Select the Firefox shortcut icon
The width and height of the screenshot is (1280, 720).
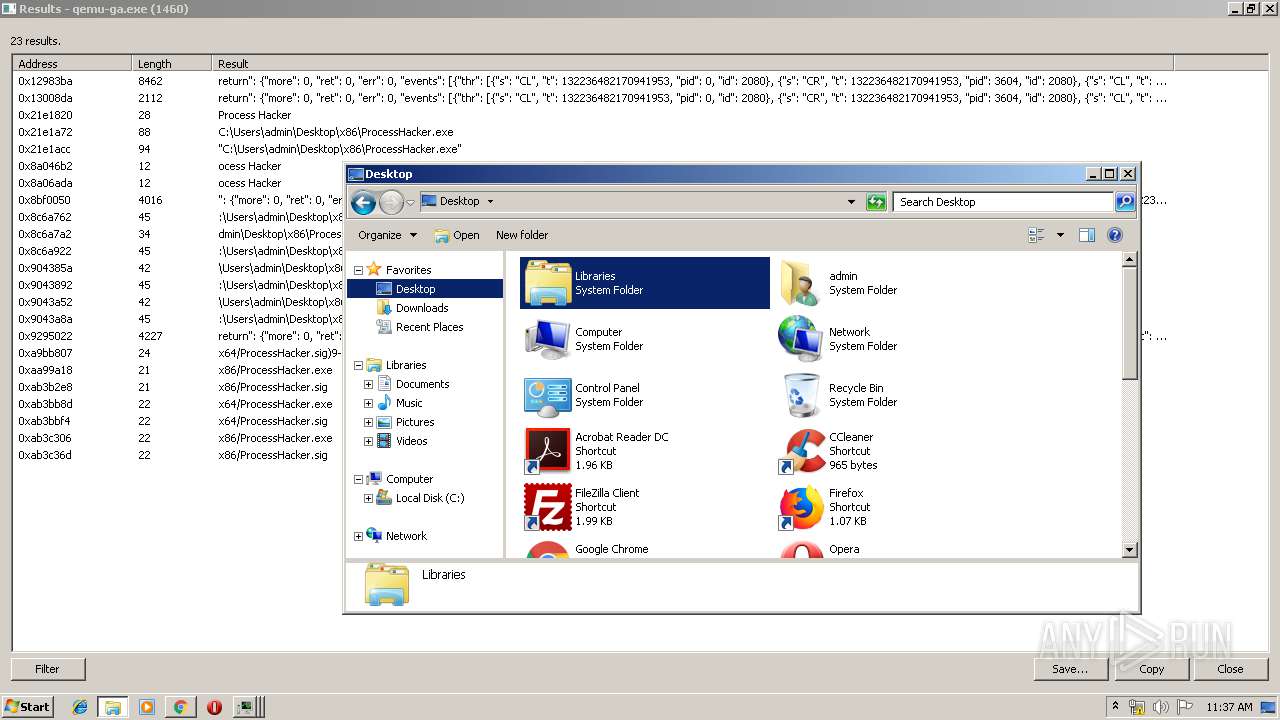pyautogui.click(x=801, y=507)
